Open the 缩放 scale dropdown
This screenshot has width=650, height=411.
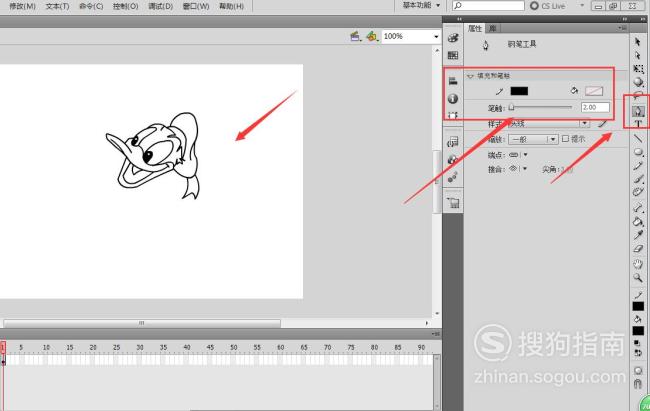[x=534, y=139]
